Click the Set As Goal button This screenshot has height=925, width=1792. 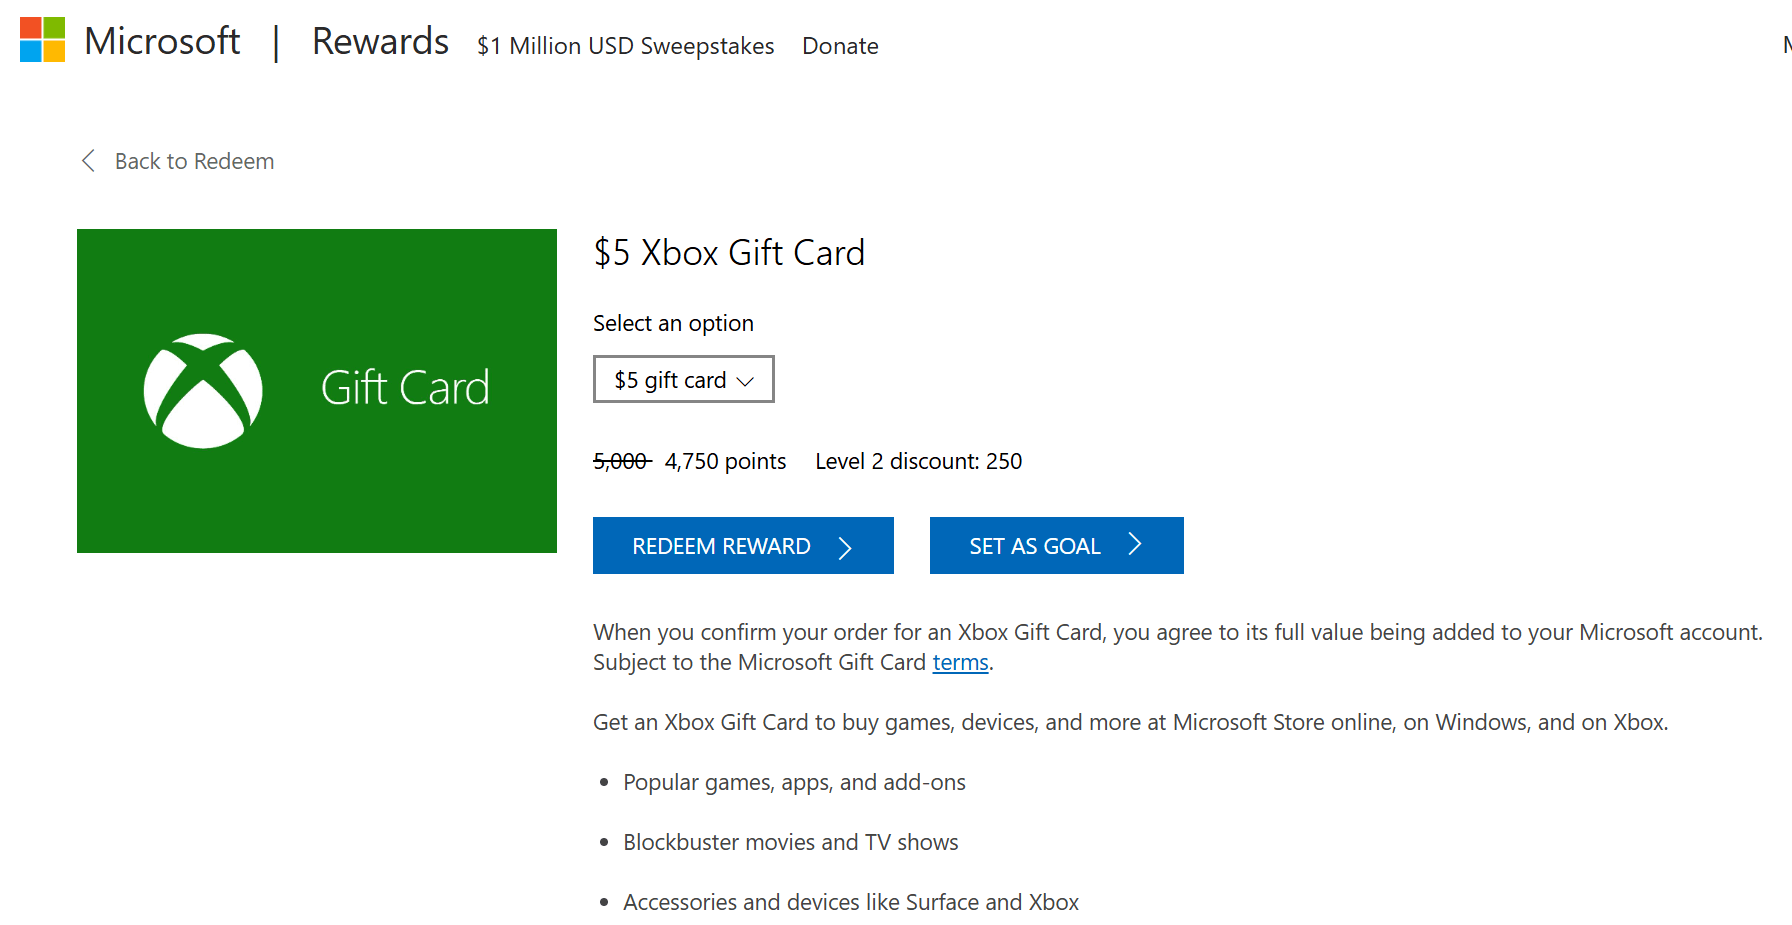tap(1056, 545)
